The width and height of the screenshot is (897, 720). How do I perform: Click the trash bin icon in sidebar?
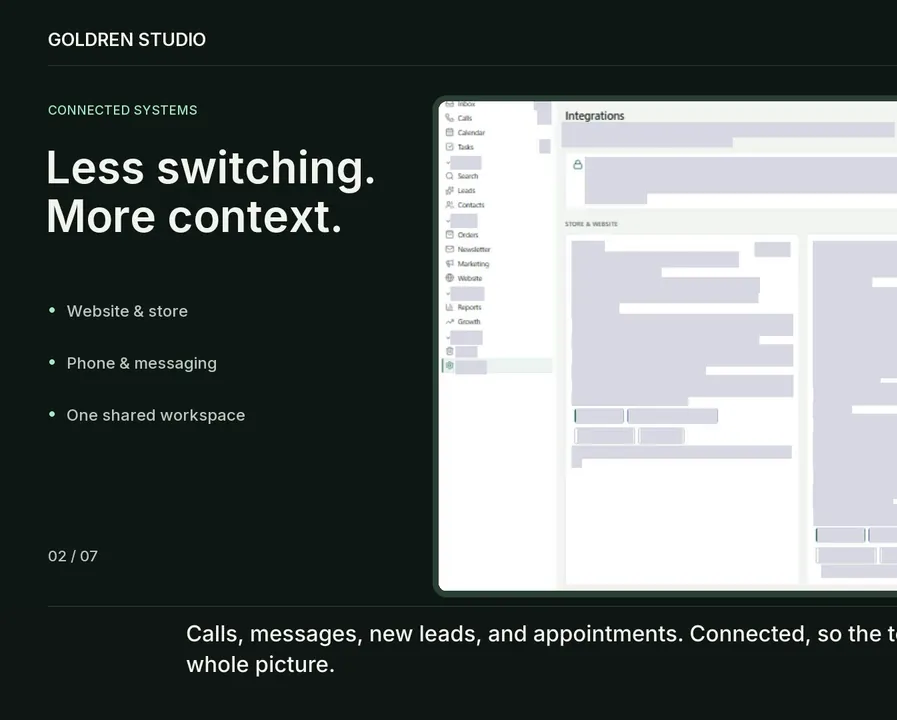[x=450, y=351]
